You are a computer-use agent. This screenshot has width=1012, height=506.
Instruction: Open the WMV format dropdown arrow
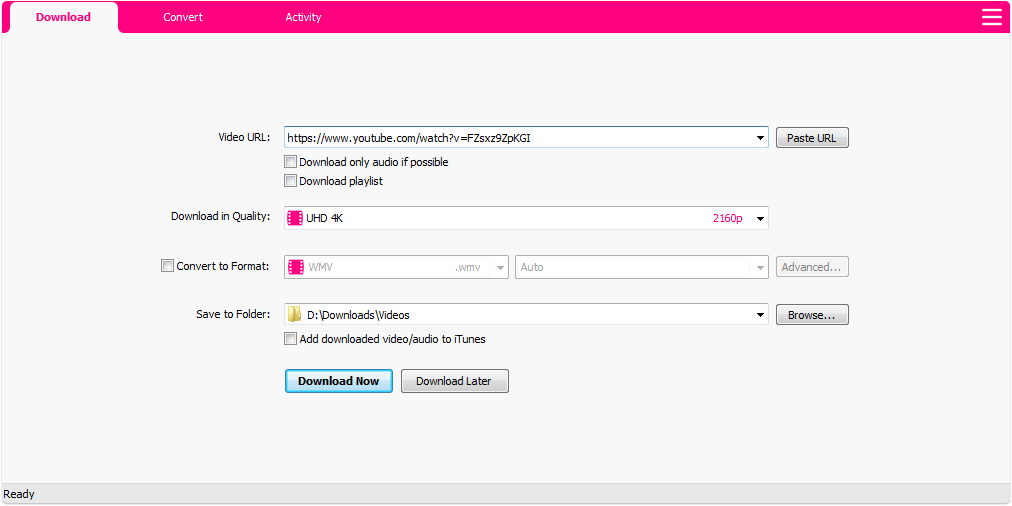tap(500, 267)
